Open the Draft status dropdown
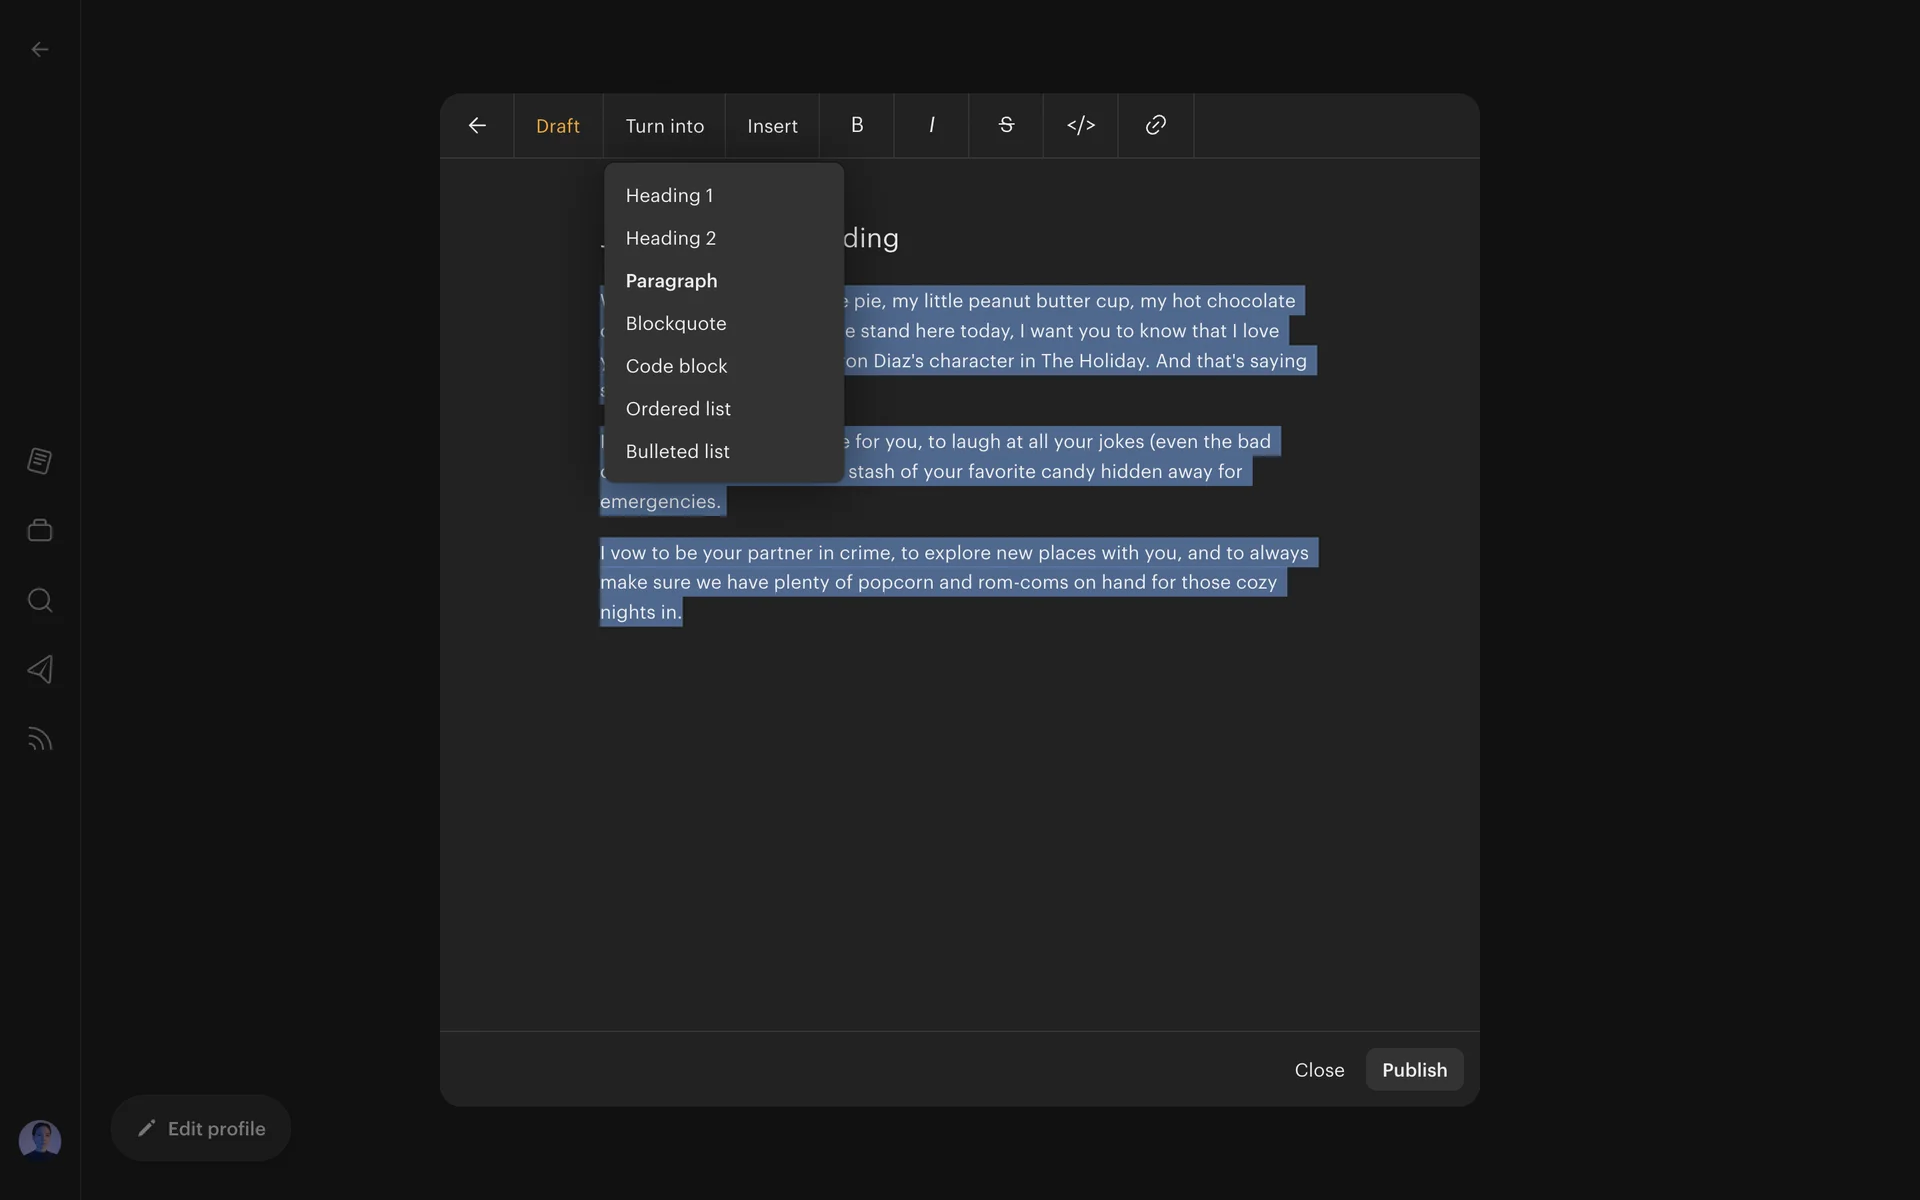Viewport: 1920px width, 1200px height. coord(557,126)
